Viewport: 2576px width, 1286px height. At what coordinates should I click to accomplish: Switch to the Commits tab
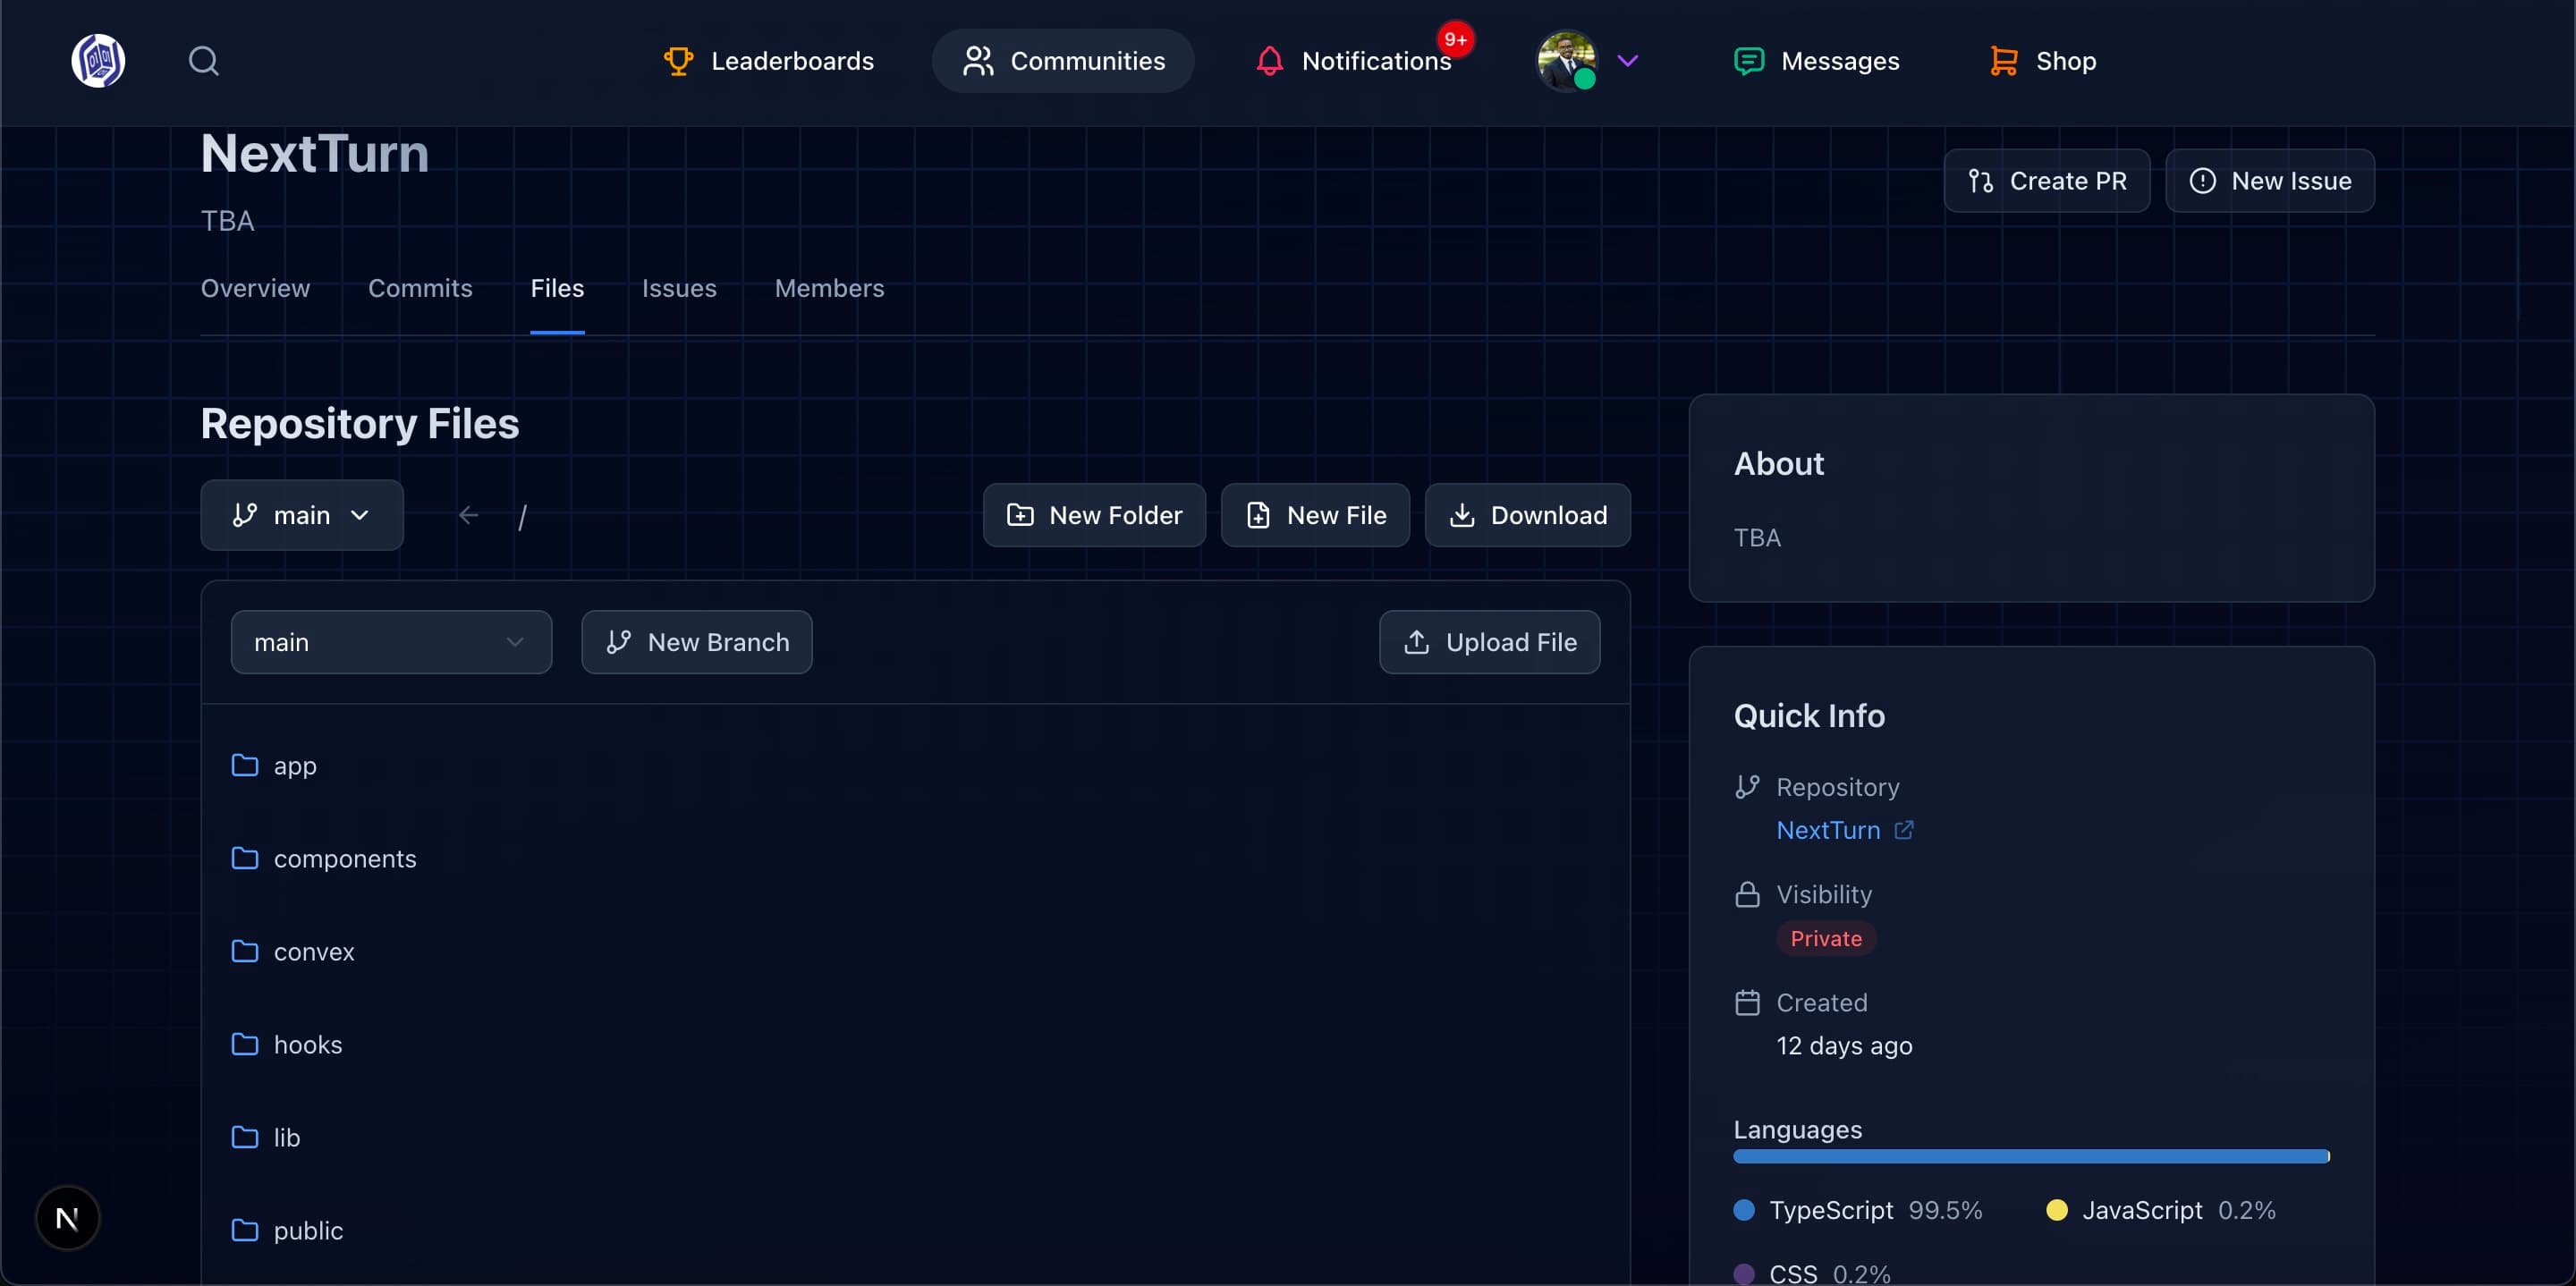(420, 288)
